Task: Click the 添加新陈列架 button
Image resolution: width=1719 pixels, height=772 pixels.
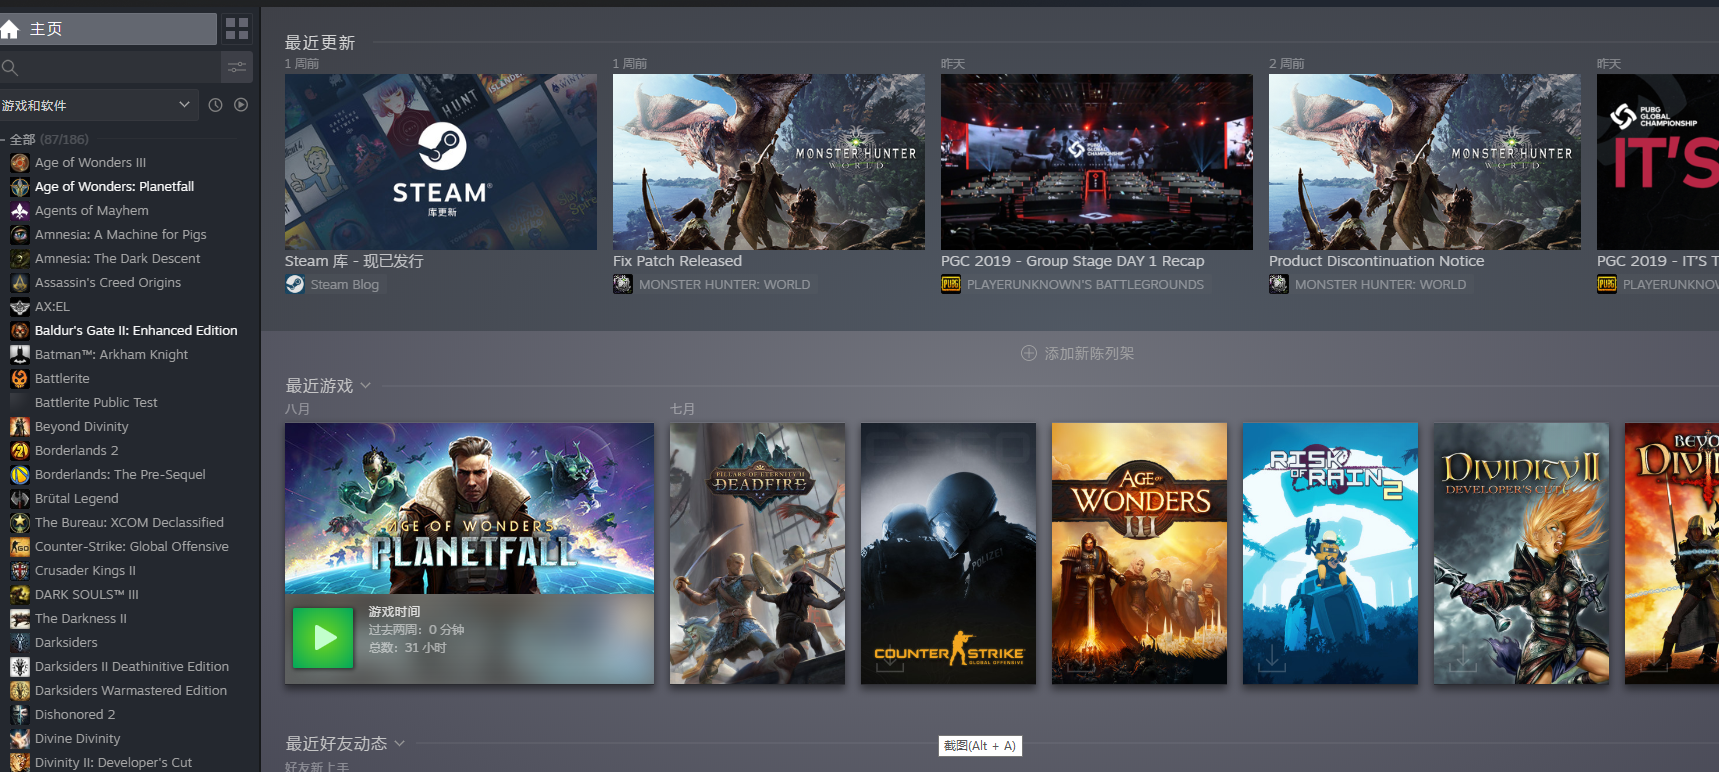Action: point(1077,353)
